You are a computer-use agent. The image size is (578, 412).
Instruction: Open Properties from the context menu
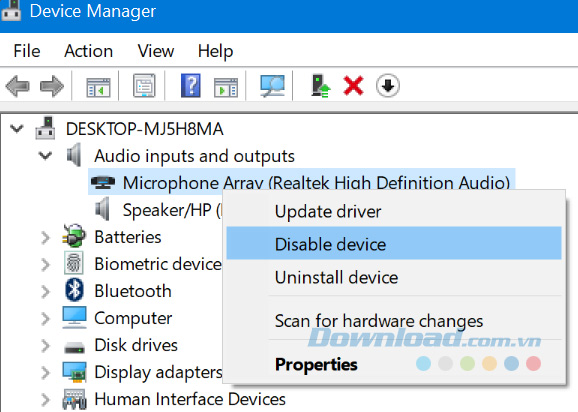click(x=394, y=364)
